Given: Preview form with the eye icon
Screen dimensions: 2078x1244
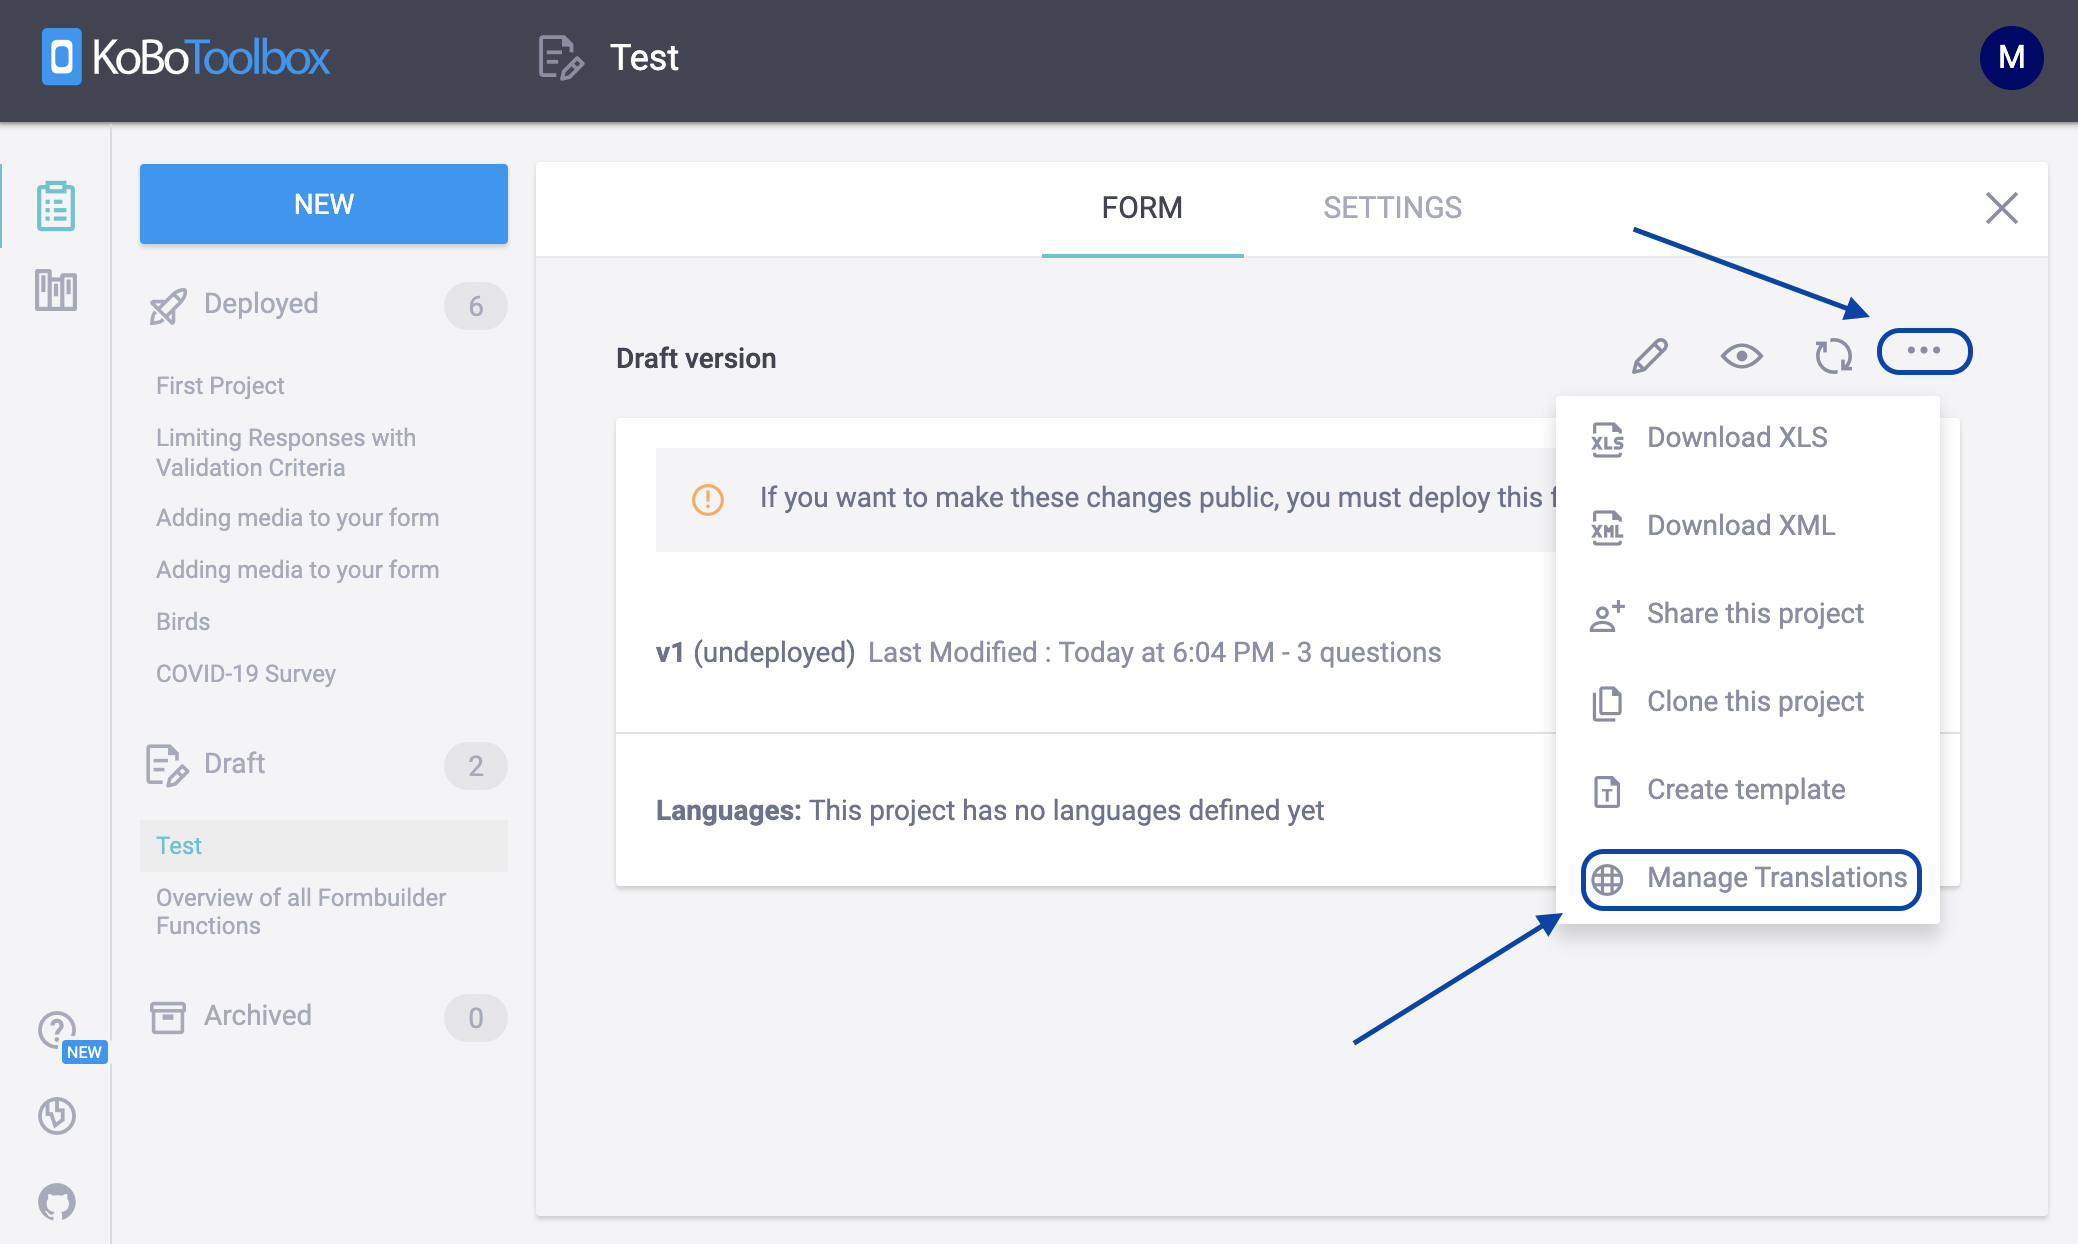Looking at the screenshot, I should 1741,356.
